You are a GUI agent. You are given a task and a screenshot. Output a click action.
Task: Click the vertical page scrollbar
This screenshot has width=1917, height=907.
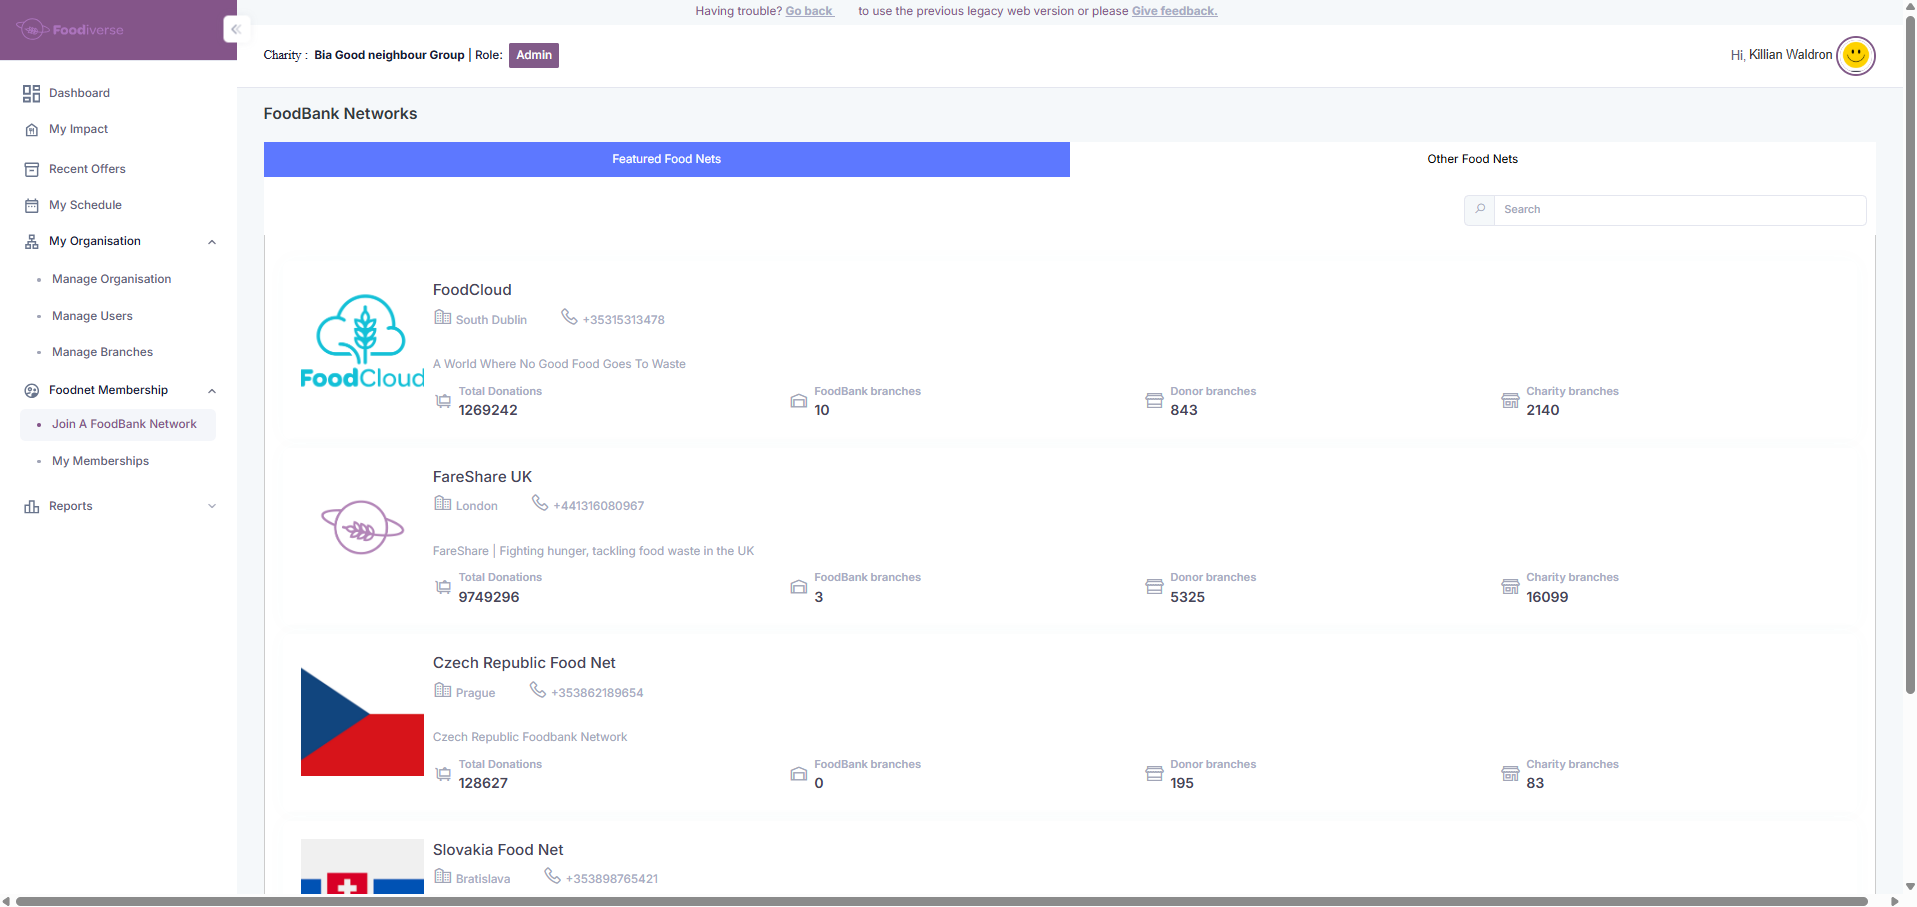[x=1910, y=350]
